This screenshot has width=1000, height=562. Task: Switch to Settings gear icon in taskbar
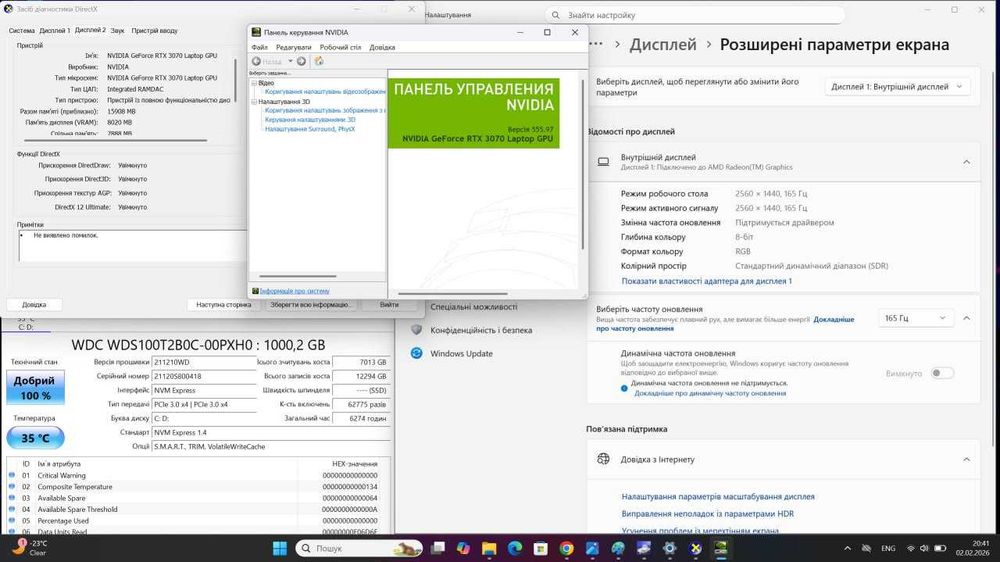pyautogui.click(x=670, y=548)
